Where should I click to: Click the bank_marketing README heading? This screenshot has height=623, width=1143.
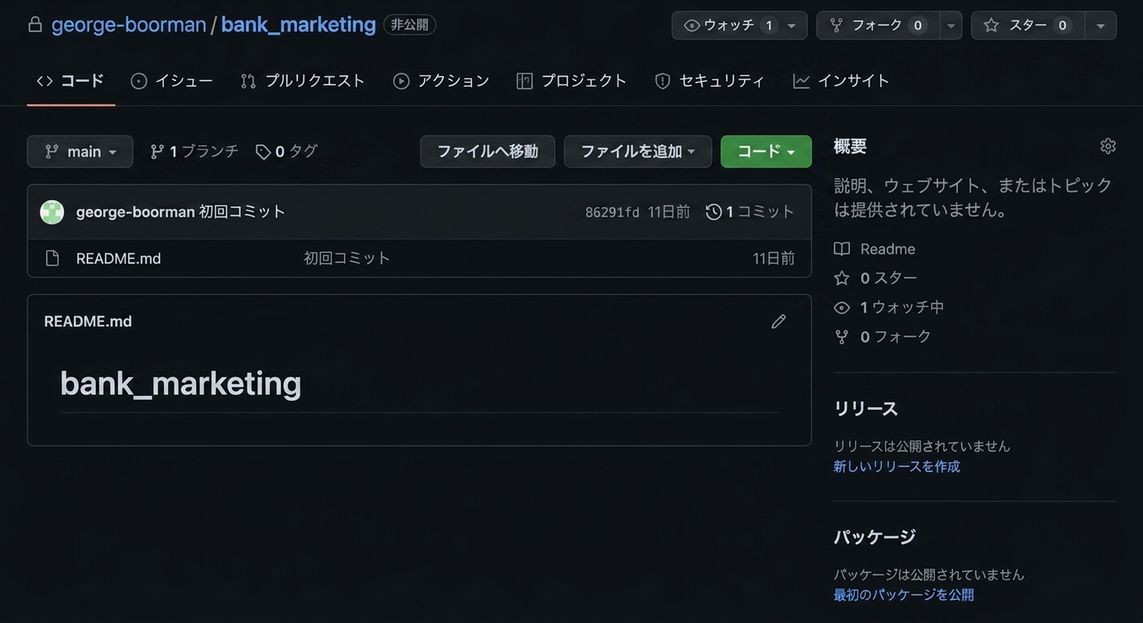181,383
